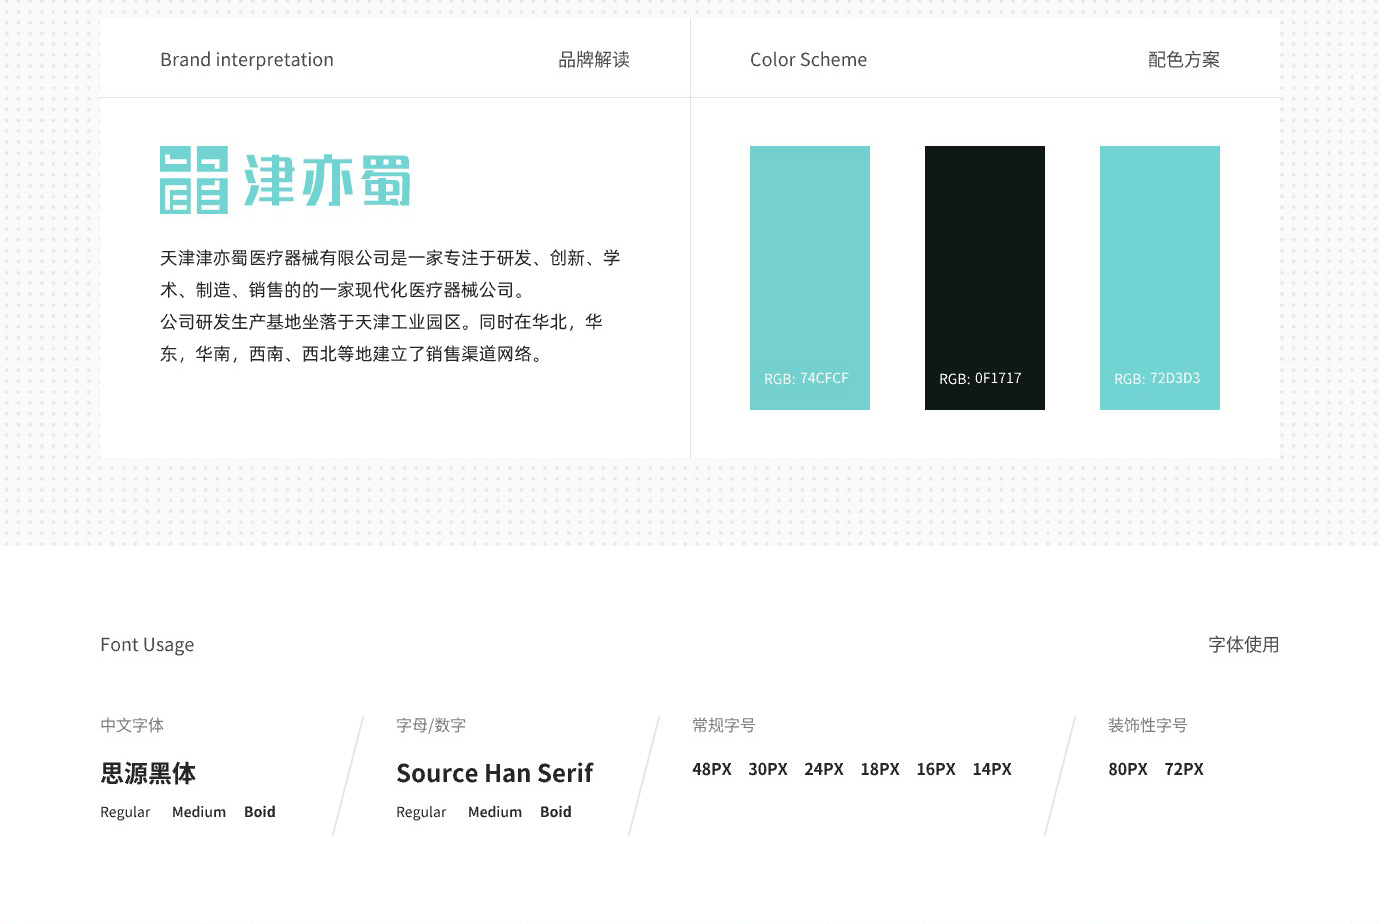Click the 津亦蜀 brand wordmark
The width and height of the screenshot is (1380, 924).
327,180
